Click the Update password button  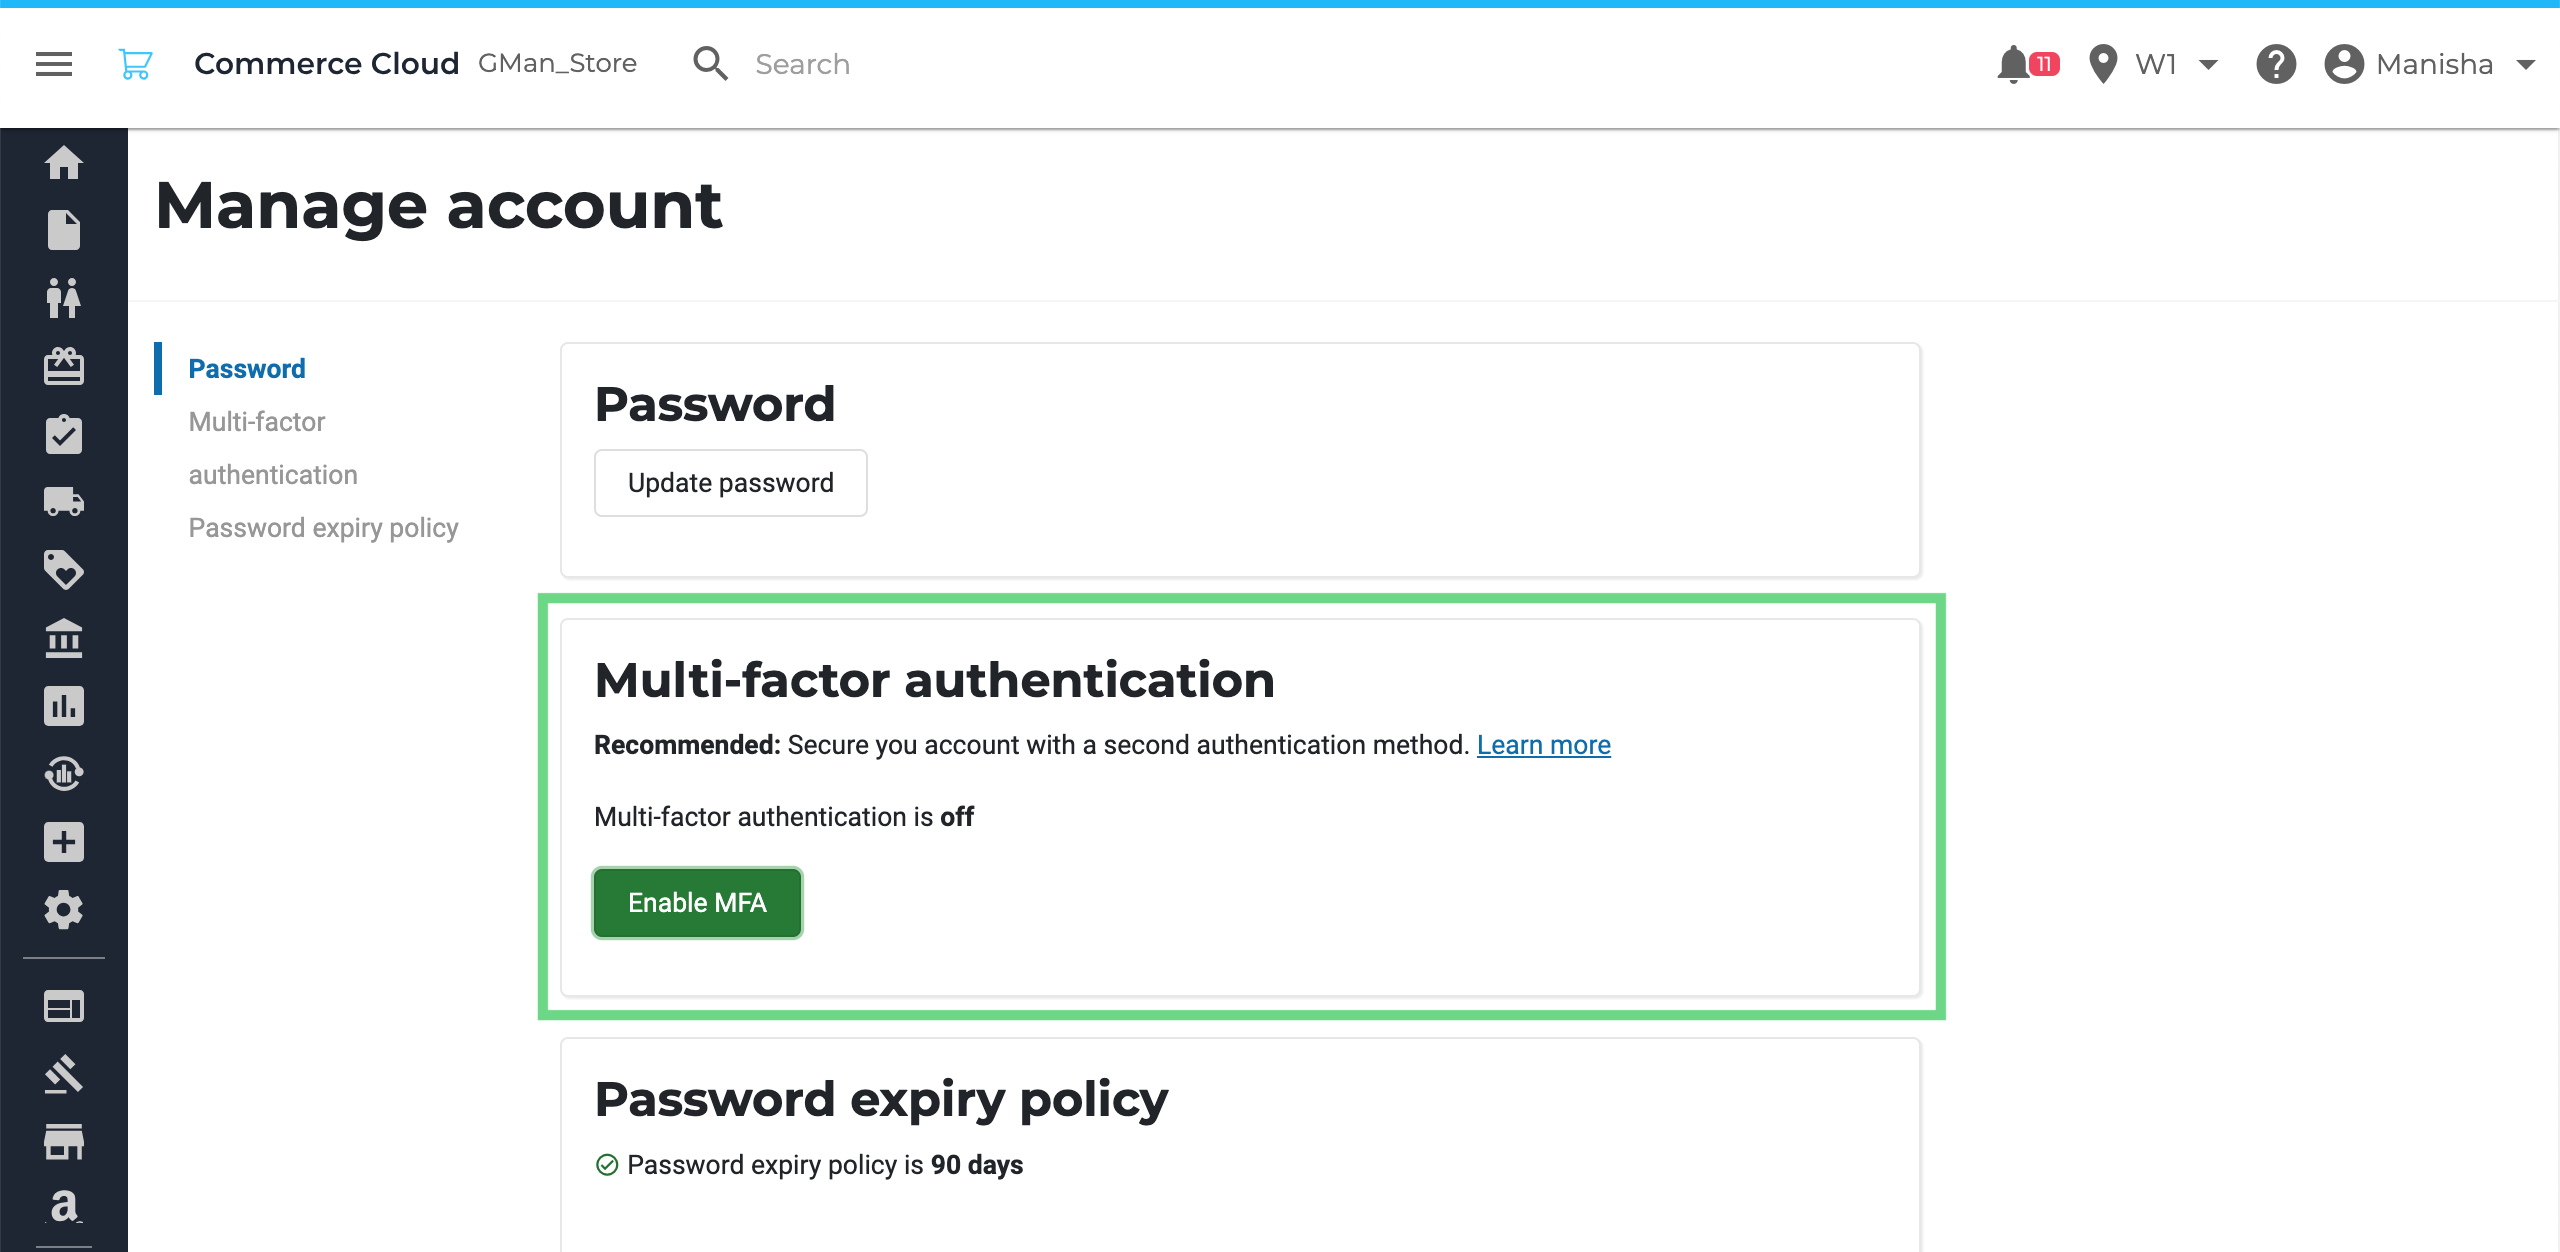tap(731, 483)
